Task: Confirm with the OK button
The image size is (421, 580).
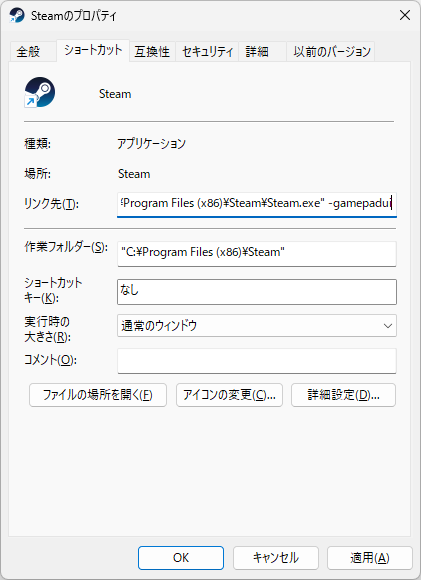Action: tap(181, 558)
